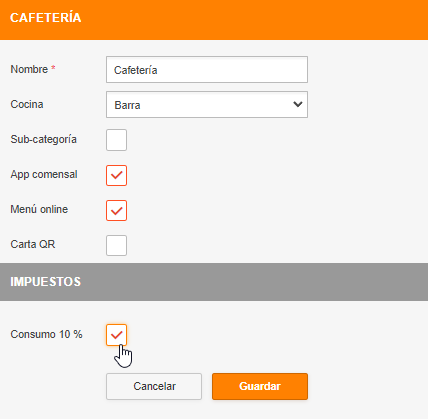Disable the Menú online checkbox

tap(116, 210)
